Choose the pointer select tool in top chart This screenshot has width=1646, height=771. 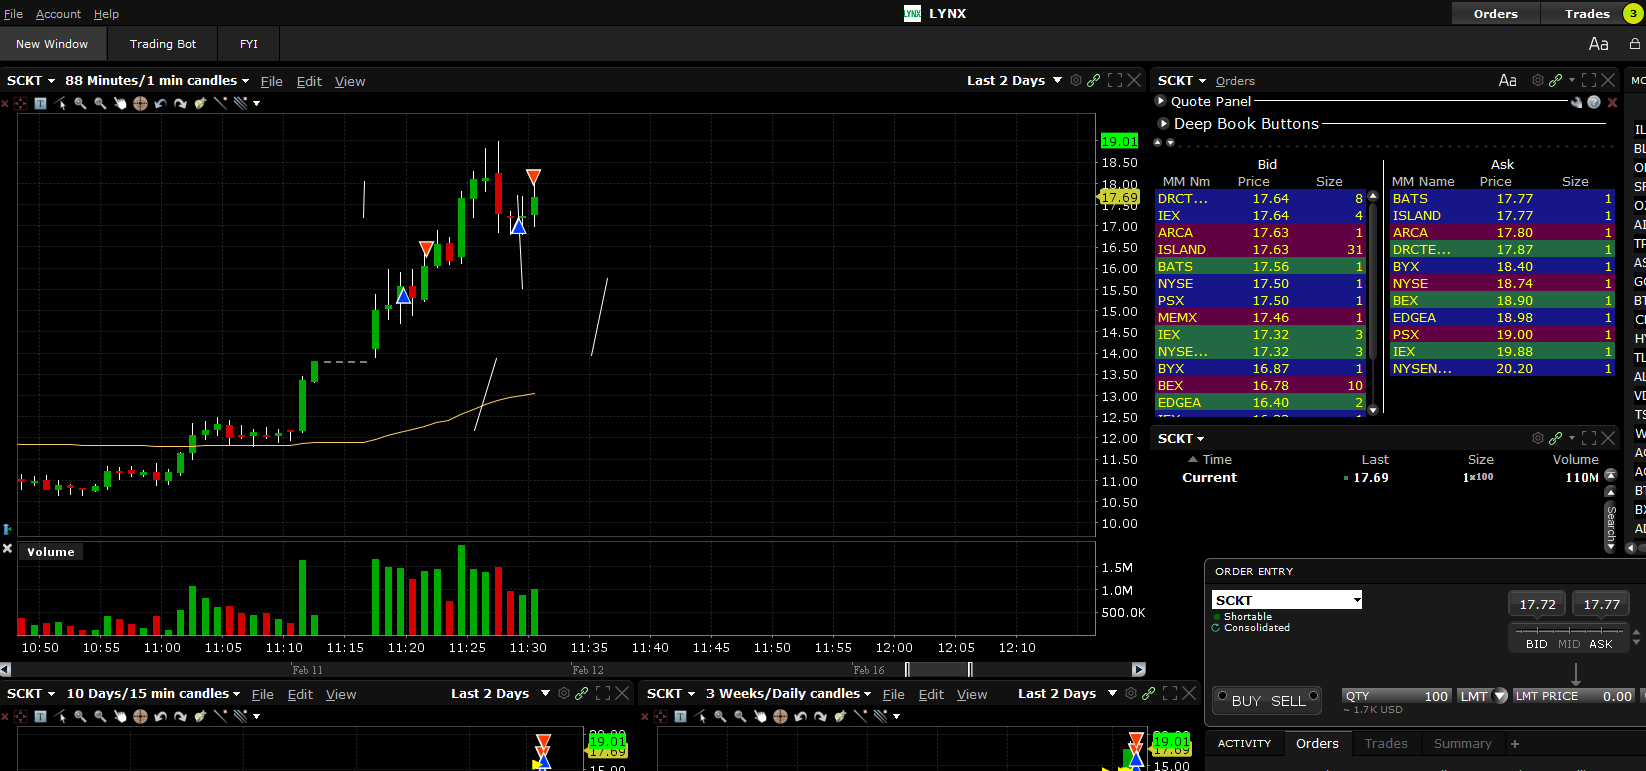tap(60, 103)
